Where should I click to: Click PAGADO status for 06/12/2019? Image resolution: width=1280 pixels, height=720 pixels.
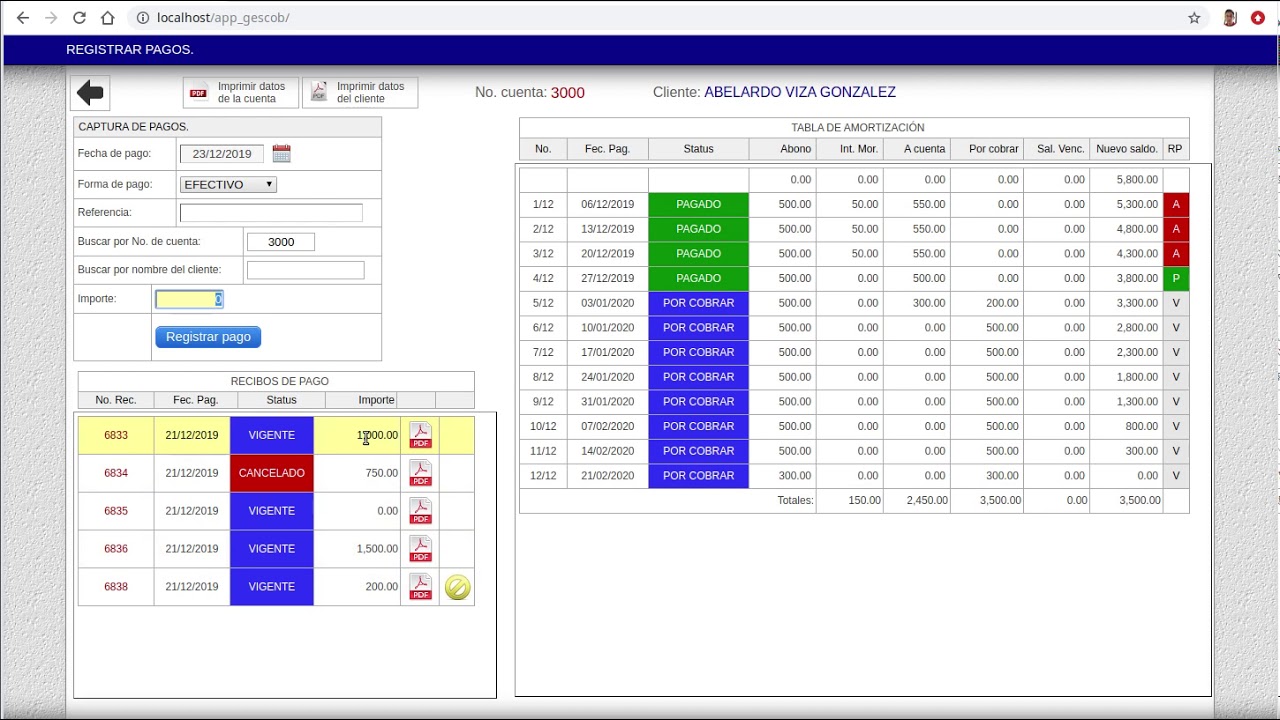click(x=698, y=204)
